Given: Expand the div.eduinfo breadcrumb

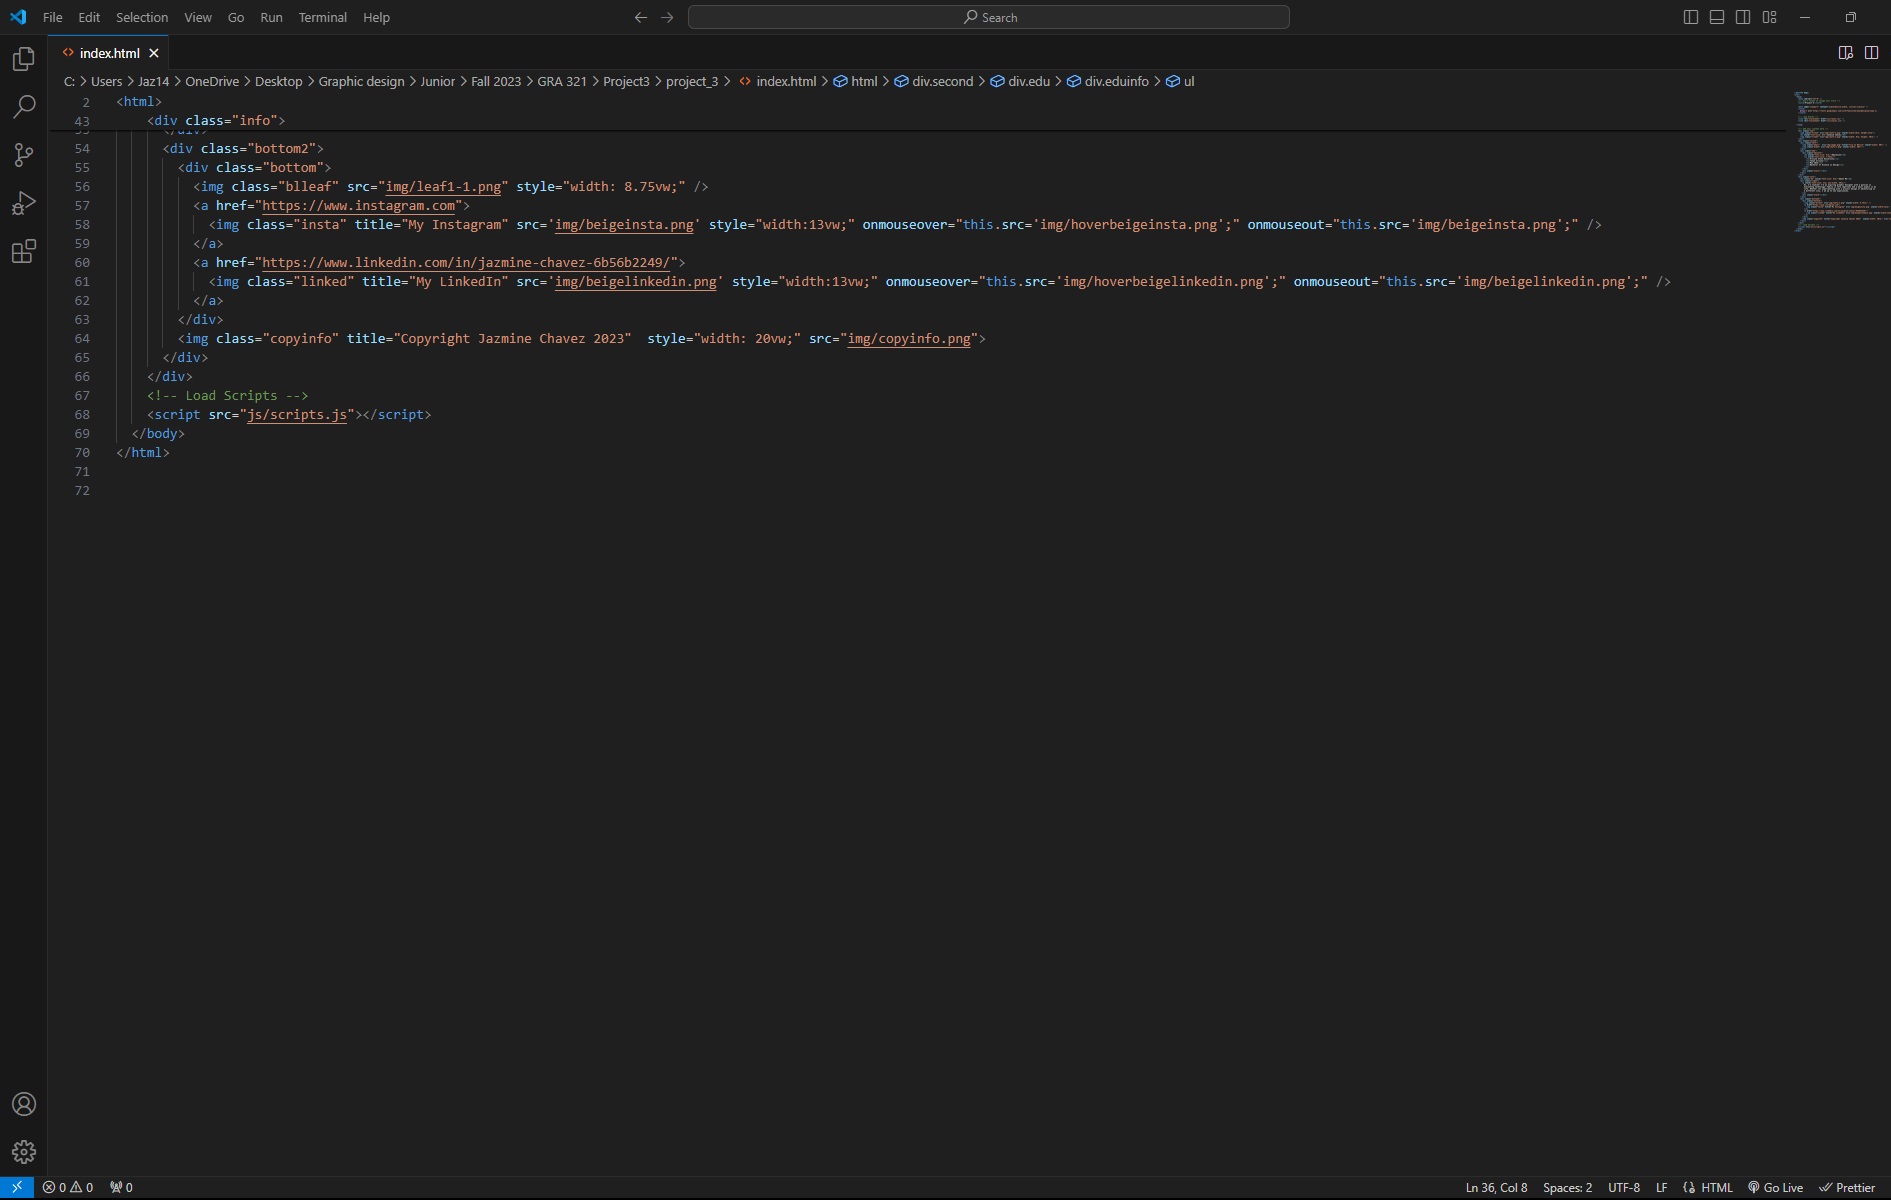Looking at the screenshot, I should [x=1116, y=82].
